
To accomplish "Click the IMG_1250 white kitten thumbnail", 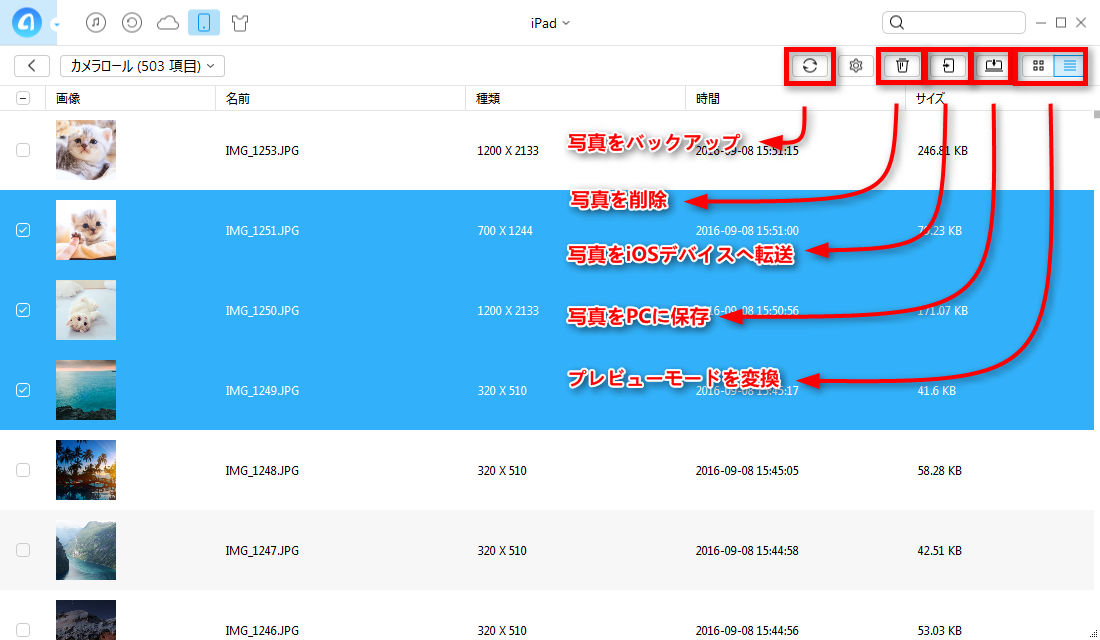I will [x=86, y=310].
